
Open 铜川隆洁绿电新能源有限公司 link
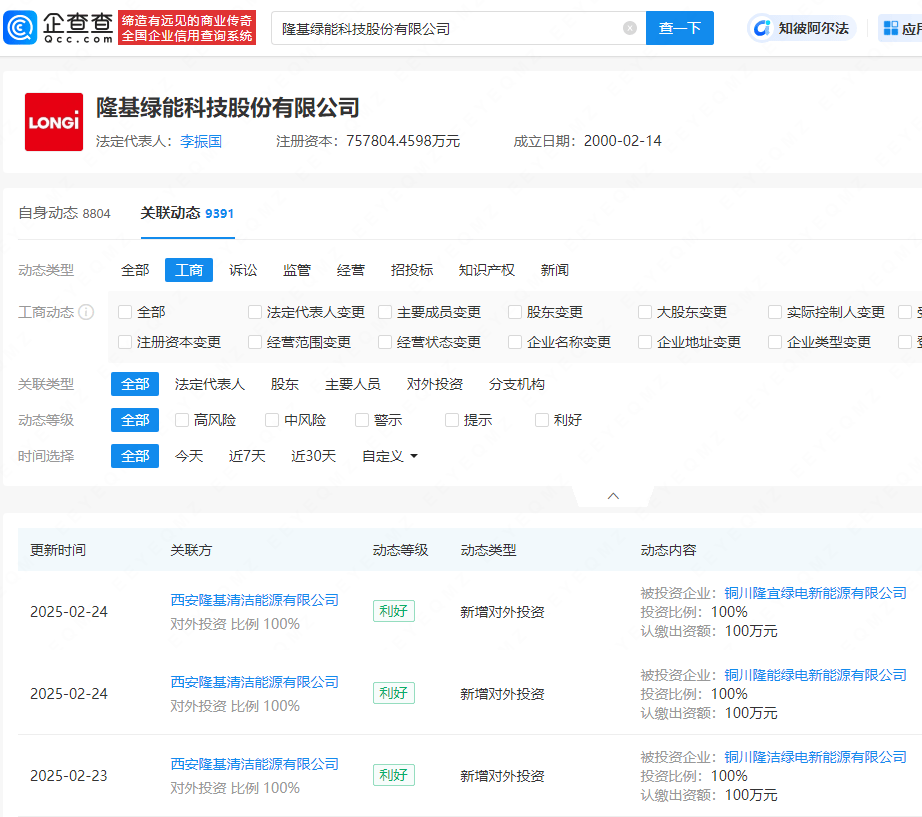coord(816,757)
